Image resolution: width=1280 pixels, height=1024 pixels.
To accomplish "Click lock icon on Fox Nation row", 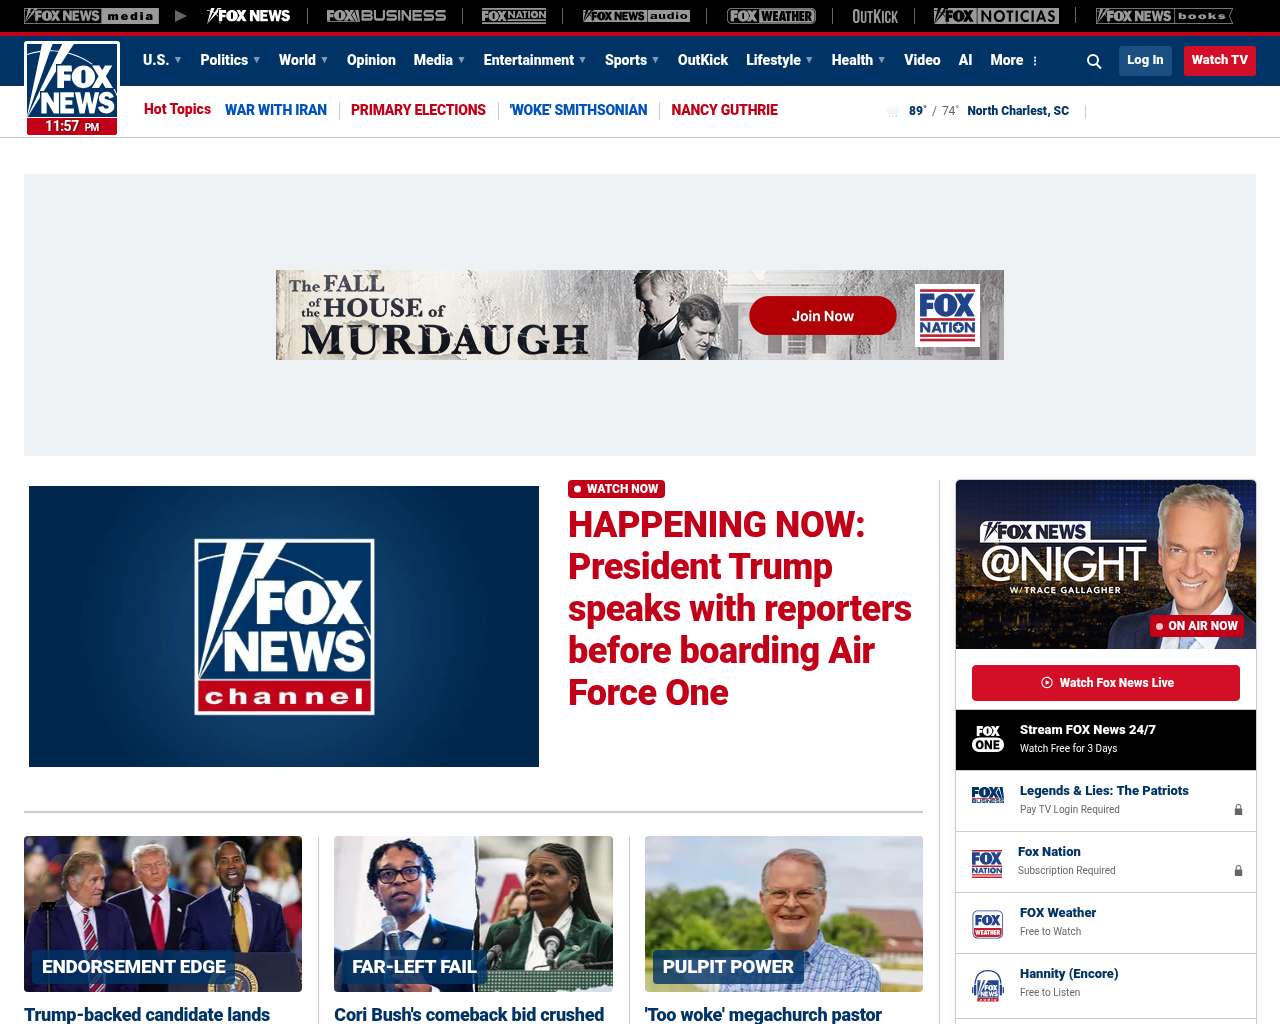I will pyautogui.click(x=1238, y=871).
